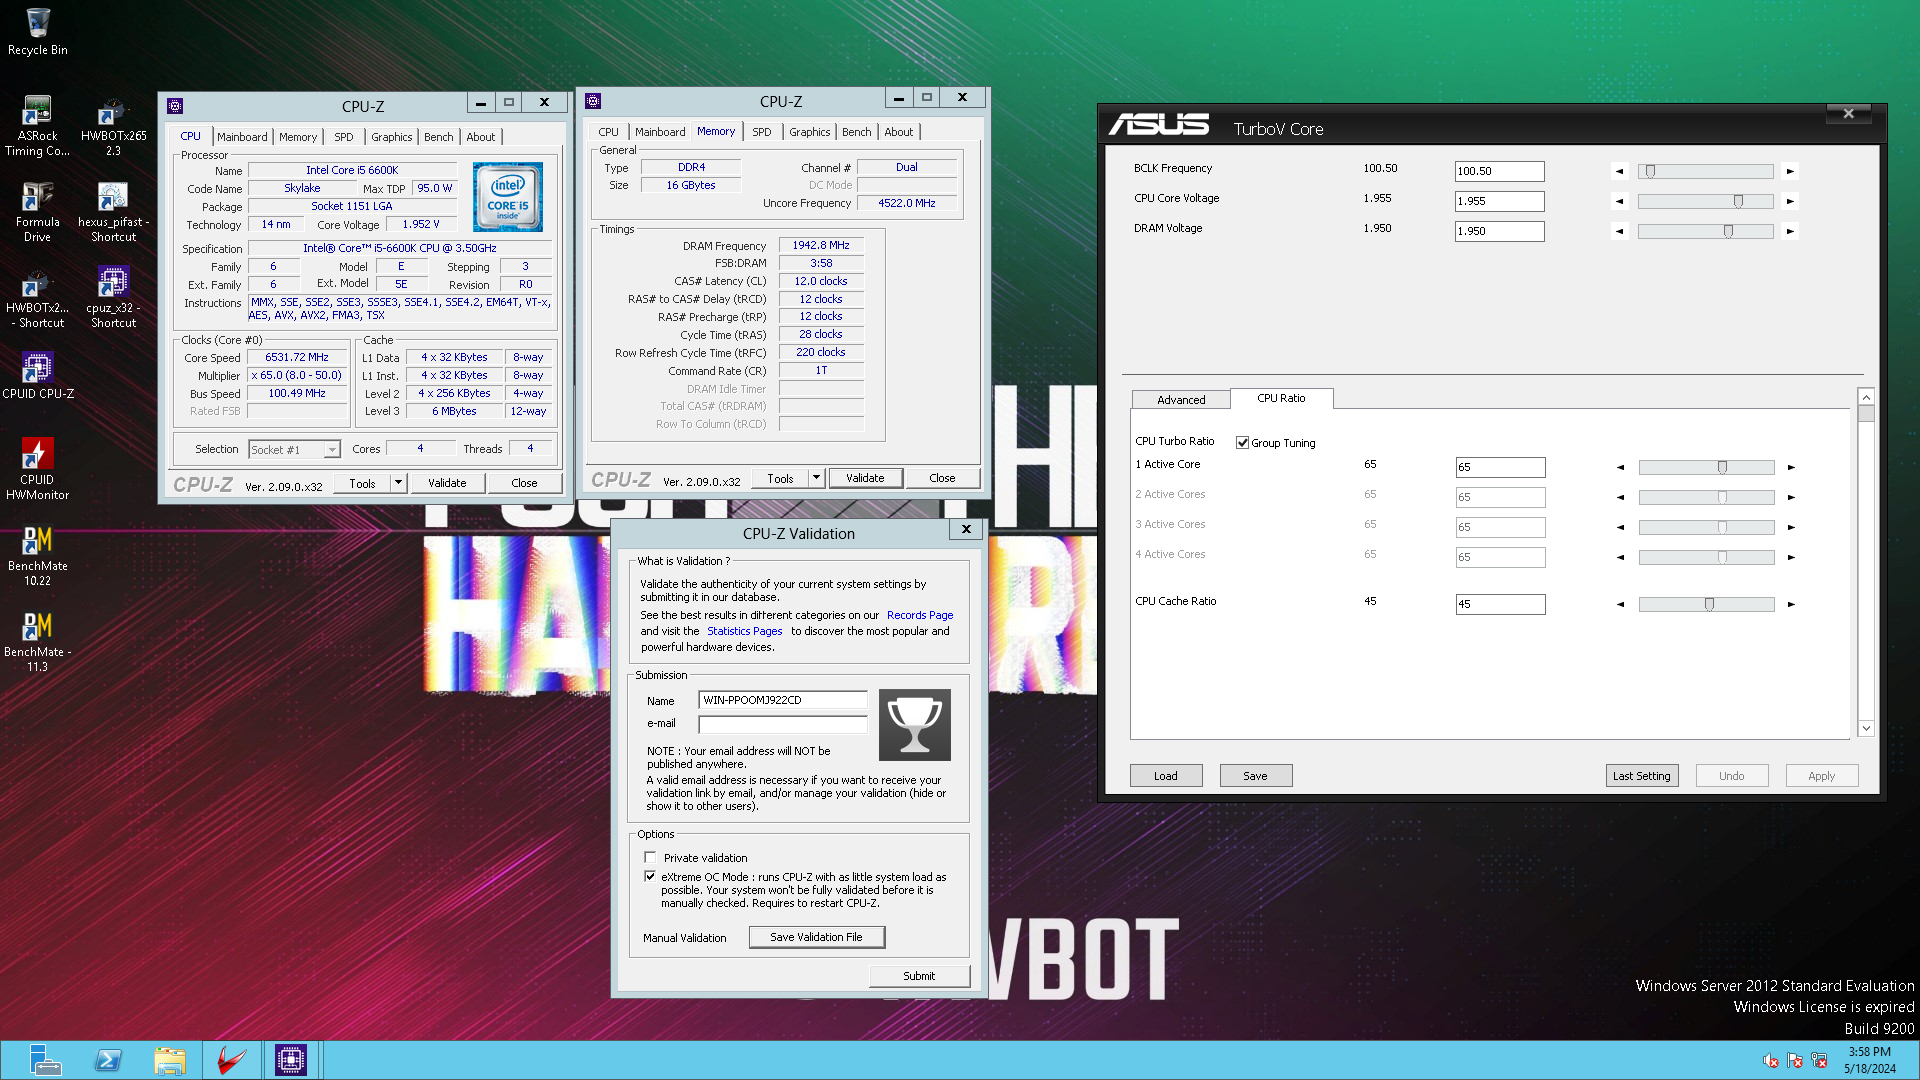Click the BCLK Frequency value field 100.50
This screenshot has height=1080, width=1920.
coord(1499,171)
